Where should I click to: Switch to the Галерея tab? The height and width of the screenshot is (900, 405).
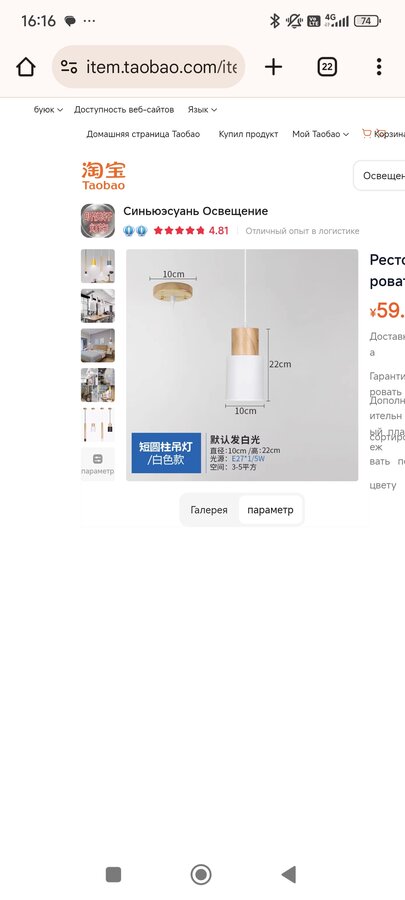point(209,510)
